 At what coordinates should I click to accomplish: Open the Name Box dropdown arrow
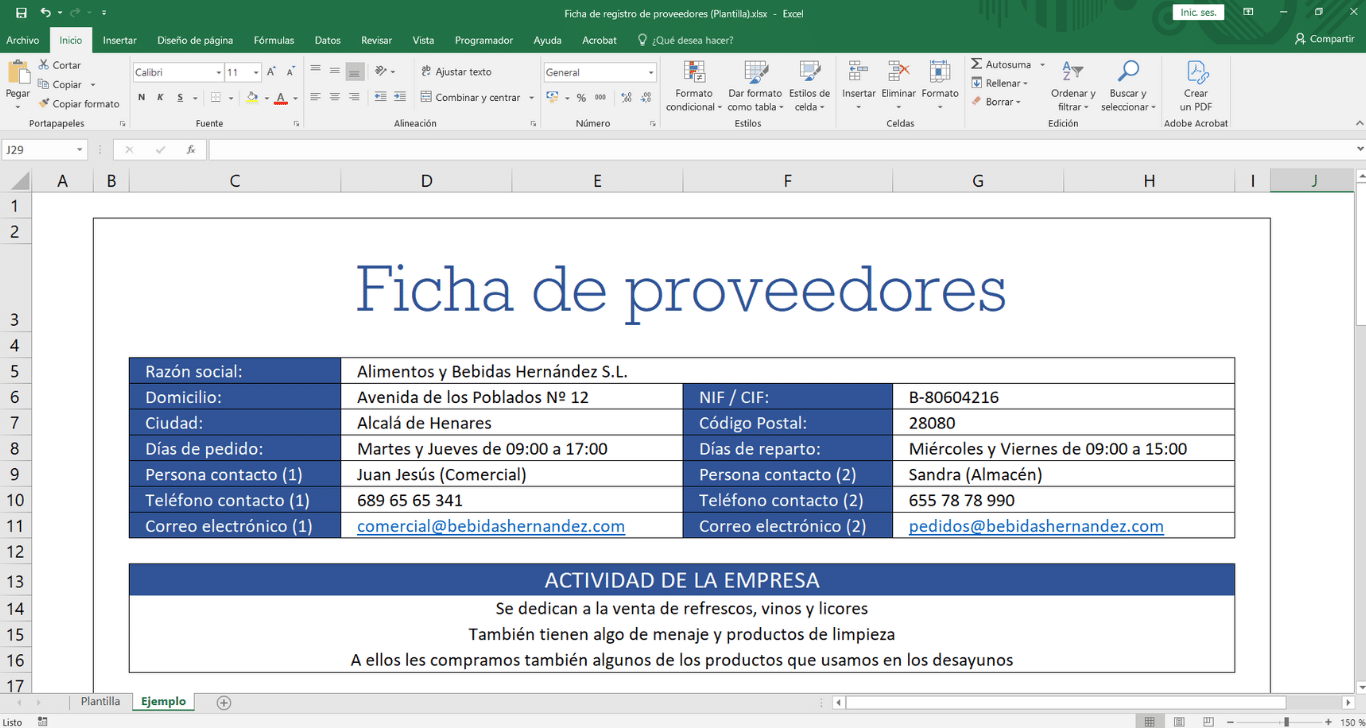(80, 150)
